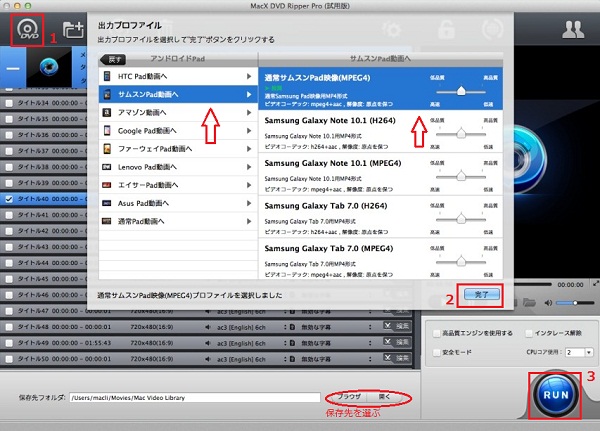Adjust quality slider for 通常サムスンPad映像(MPEG4)

[x=461, y=91]
